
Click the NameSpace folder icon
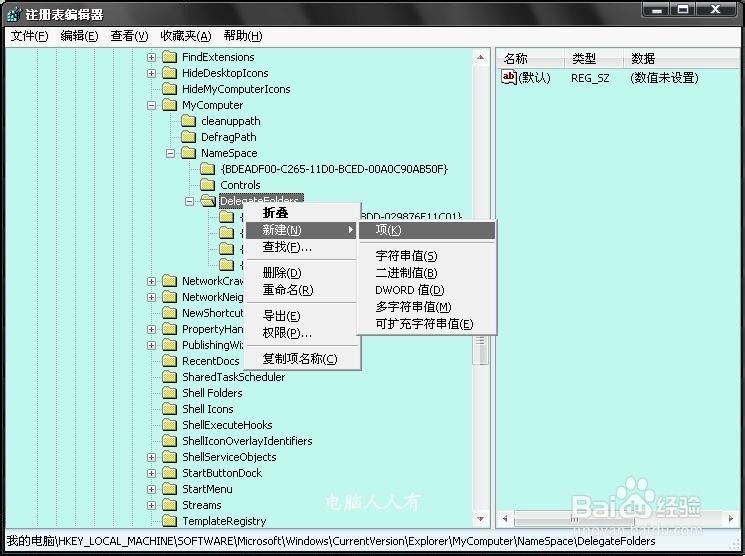click(x=188, y=153)
